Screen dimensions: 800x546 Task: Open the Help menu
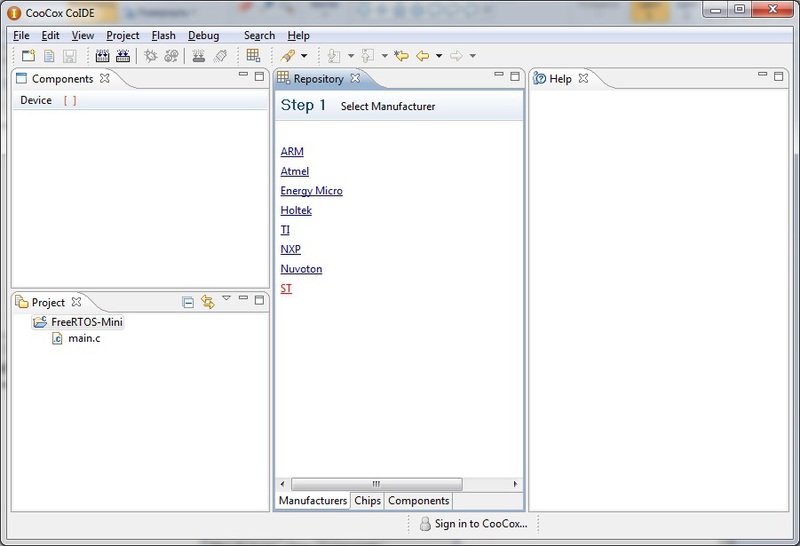[x=298, y=36]
